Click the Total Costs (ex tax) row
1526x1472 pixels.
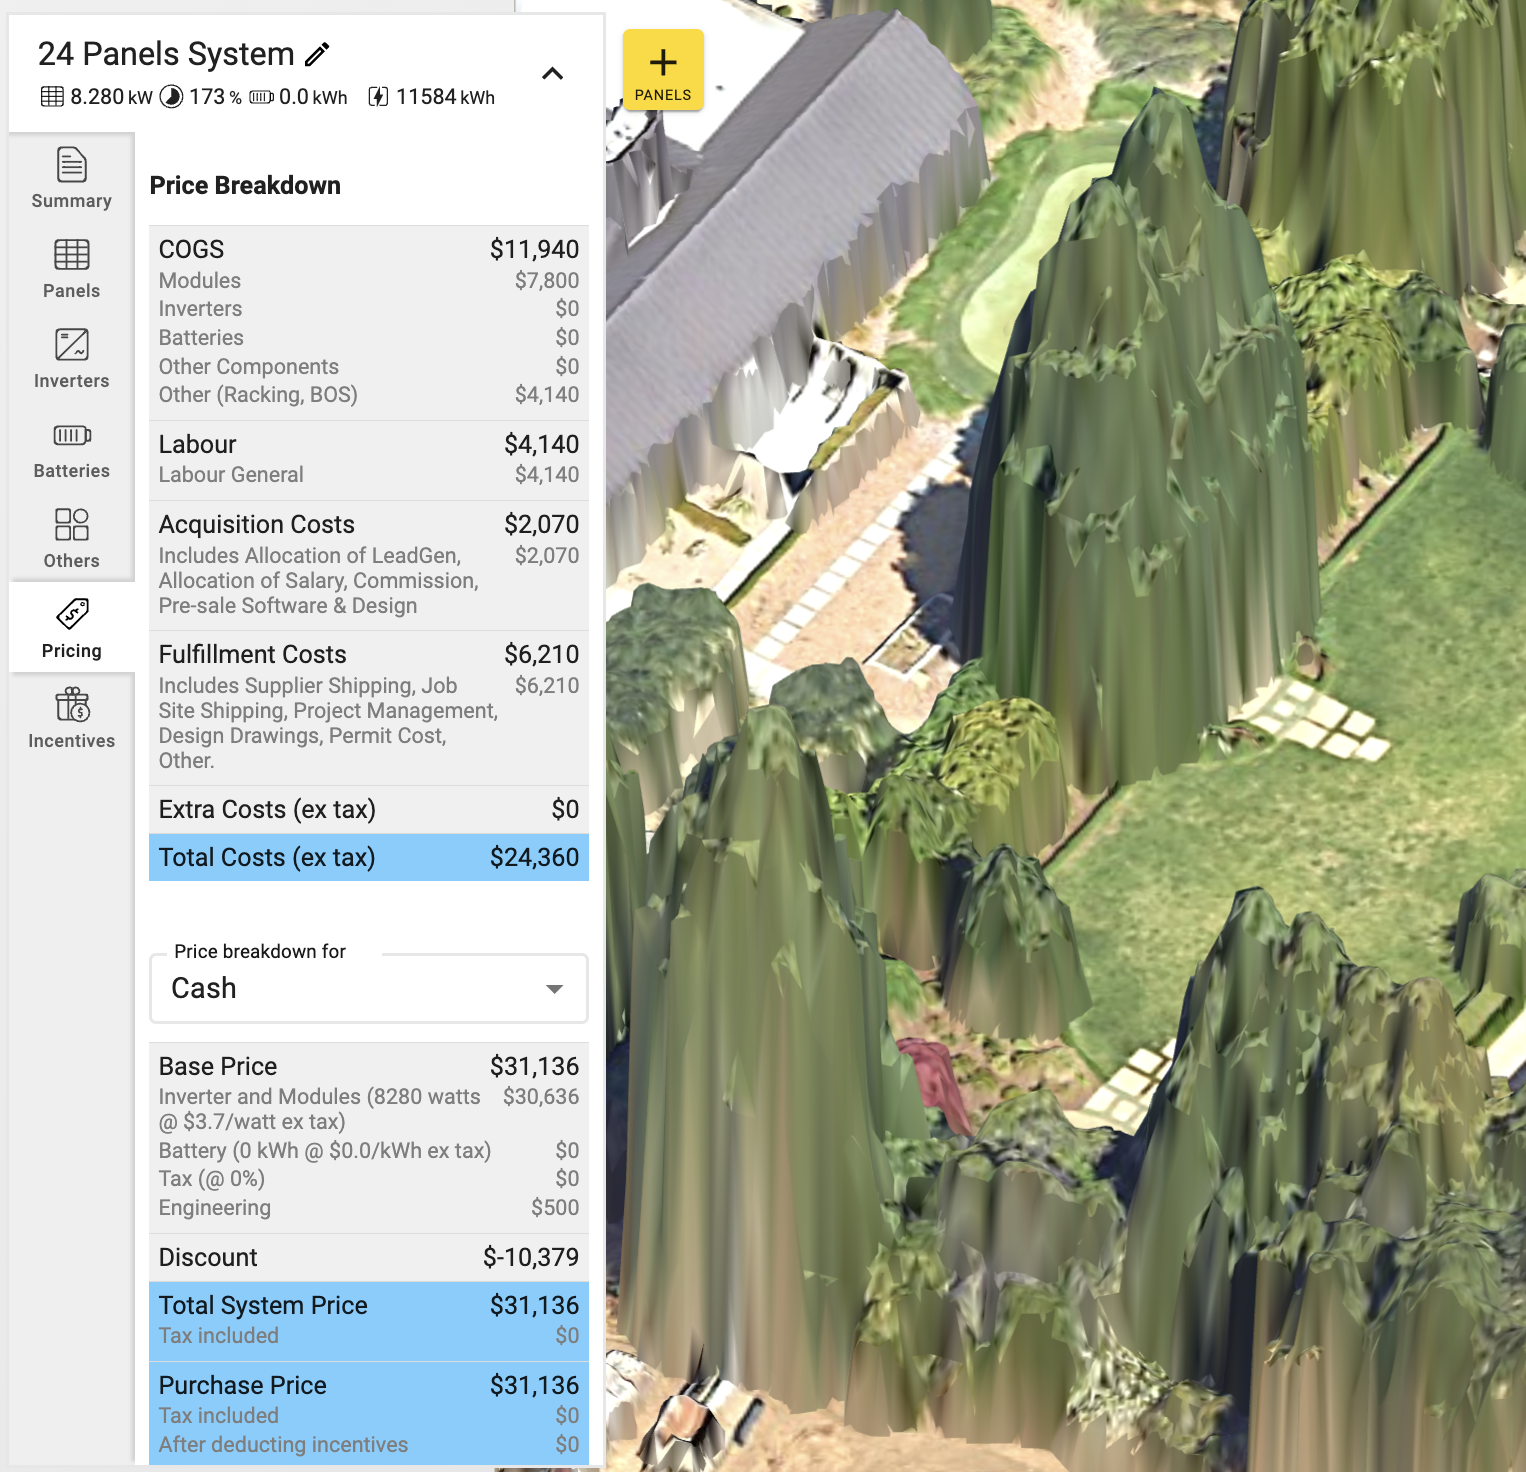pos(369,857)
